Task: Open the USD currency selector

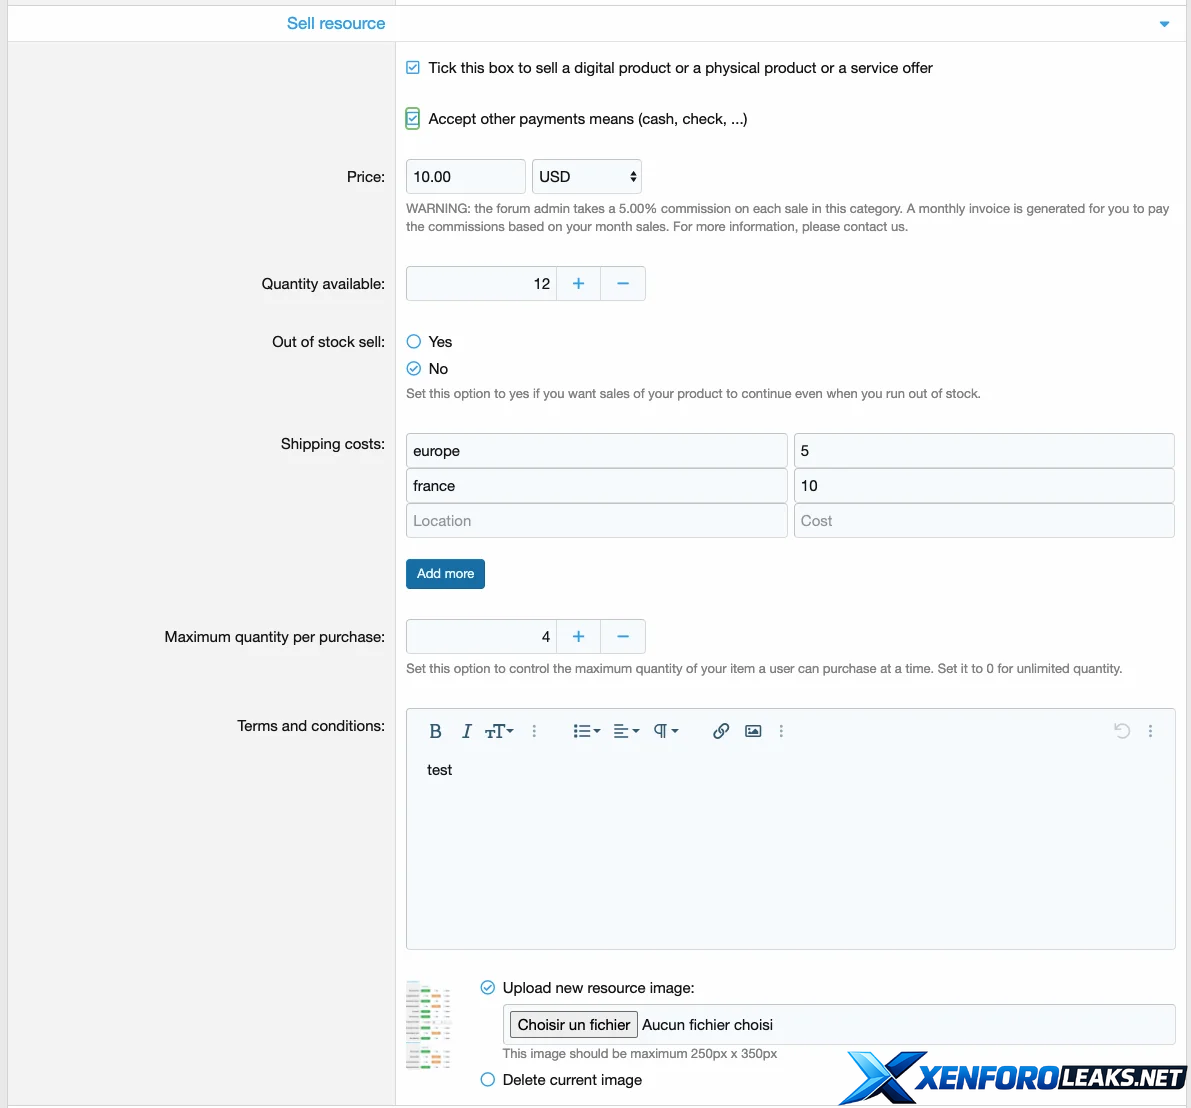Action: 586,177
